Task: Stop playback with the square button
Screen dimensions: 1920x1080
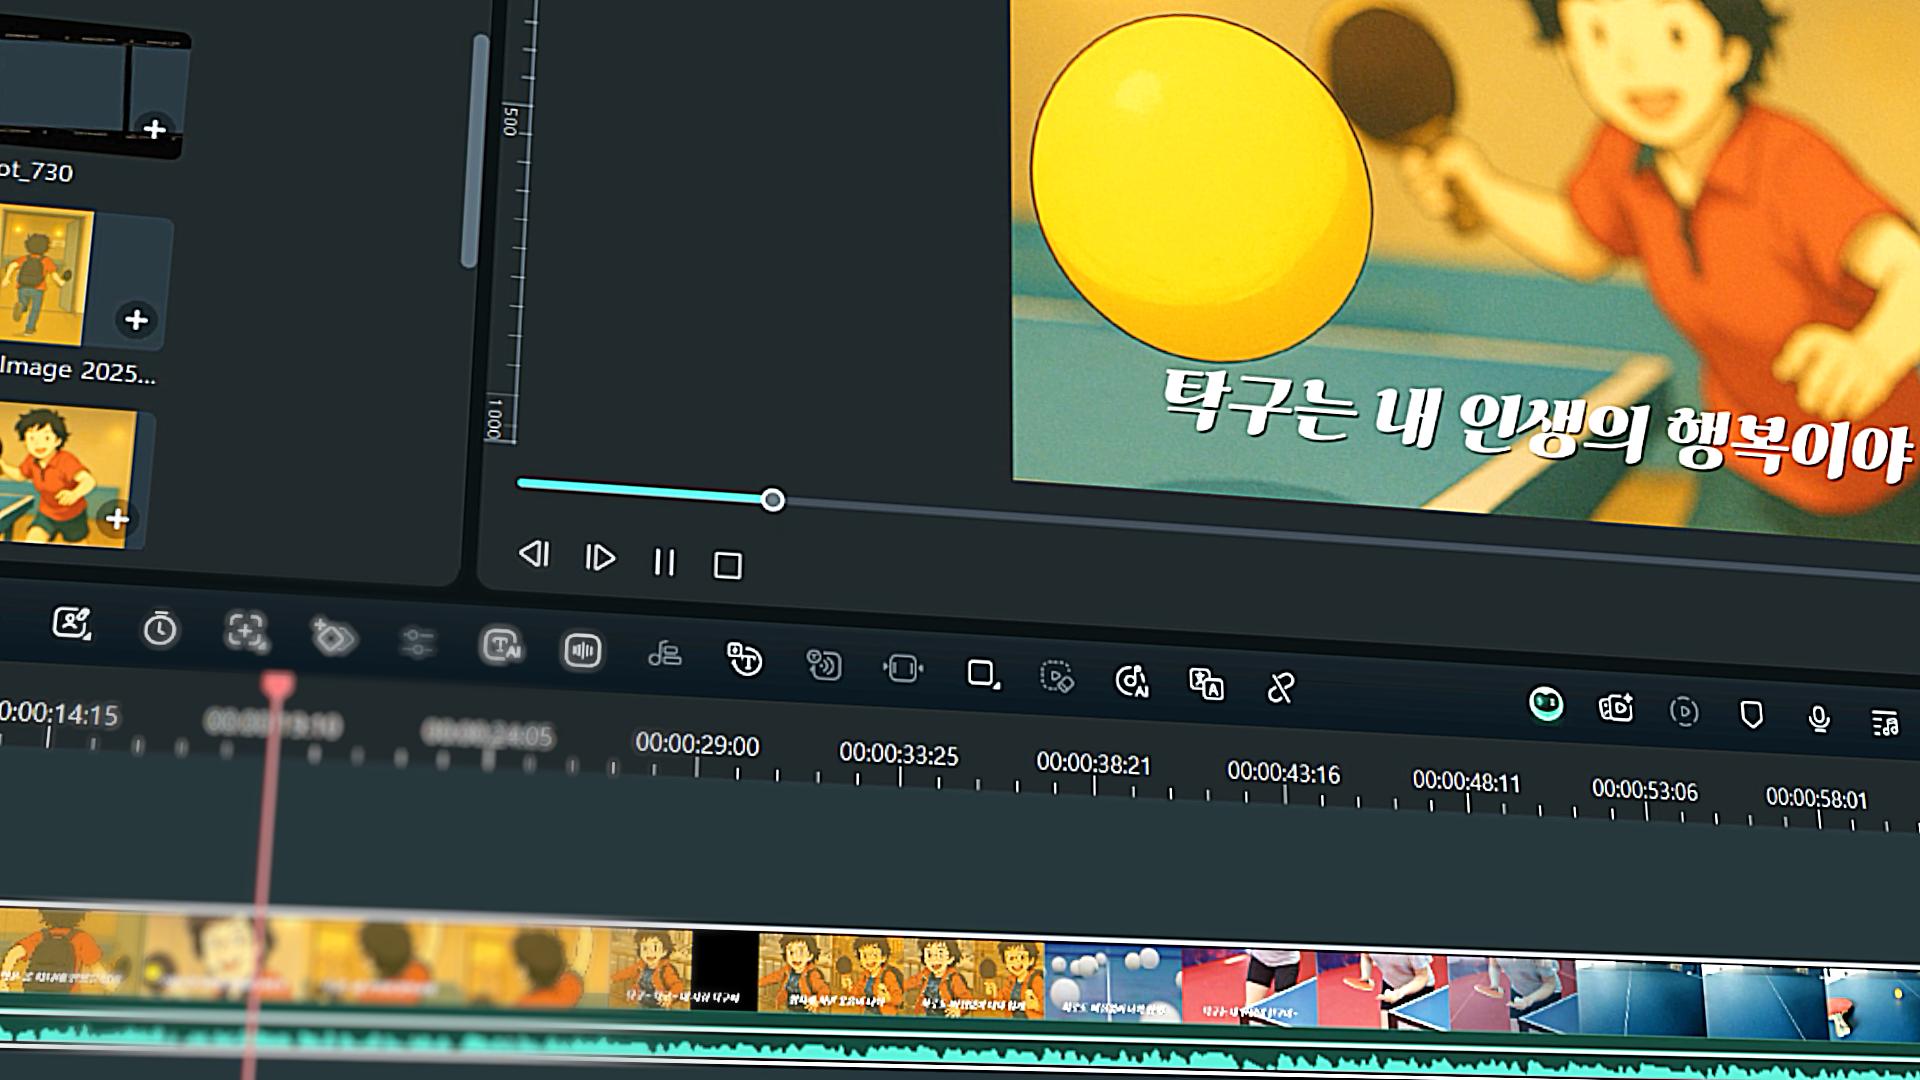Action: pyautogui.click(x=727, y=566)
